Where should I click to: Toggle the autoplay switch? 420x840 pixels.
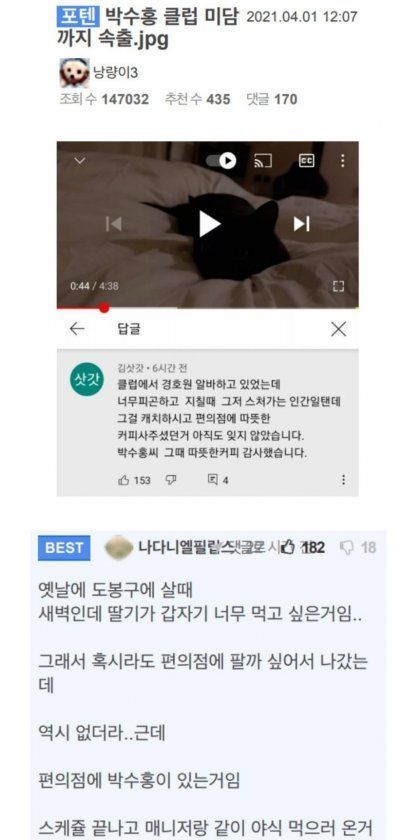click(221, 160)
